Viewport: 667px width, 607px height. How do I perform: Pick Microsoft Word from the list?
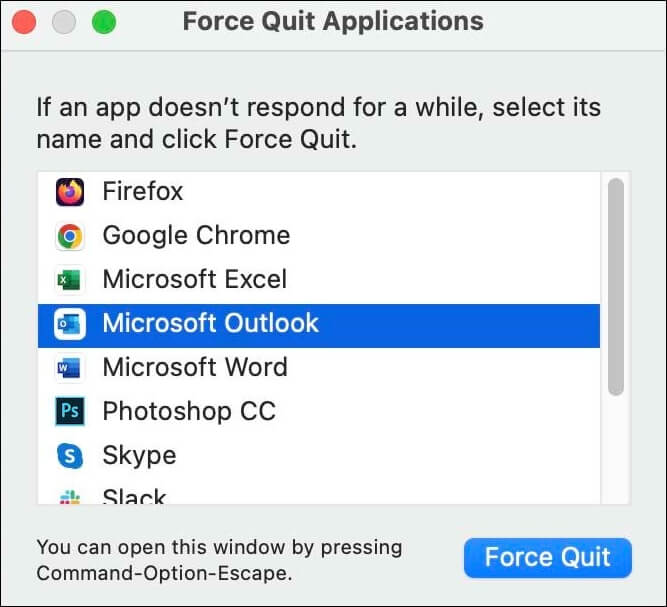coord(195,368)
